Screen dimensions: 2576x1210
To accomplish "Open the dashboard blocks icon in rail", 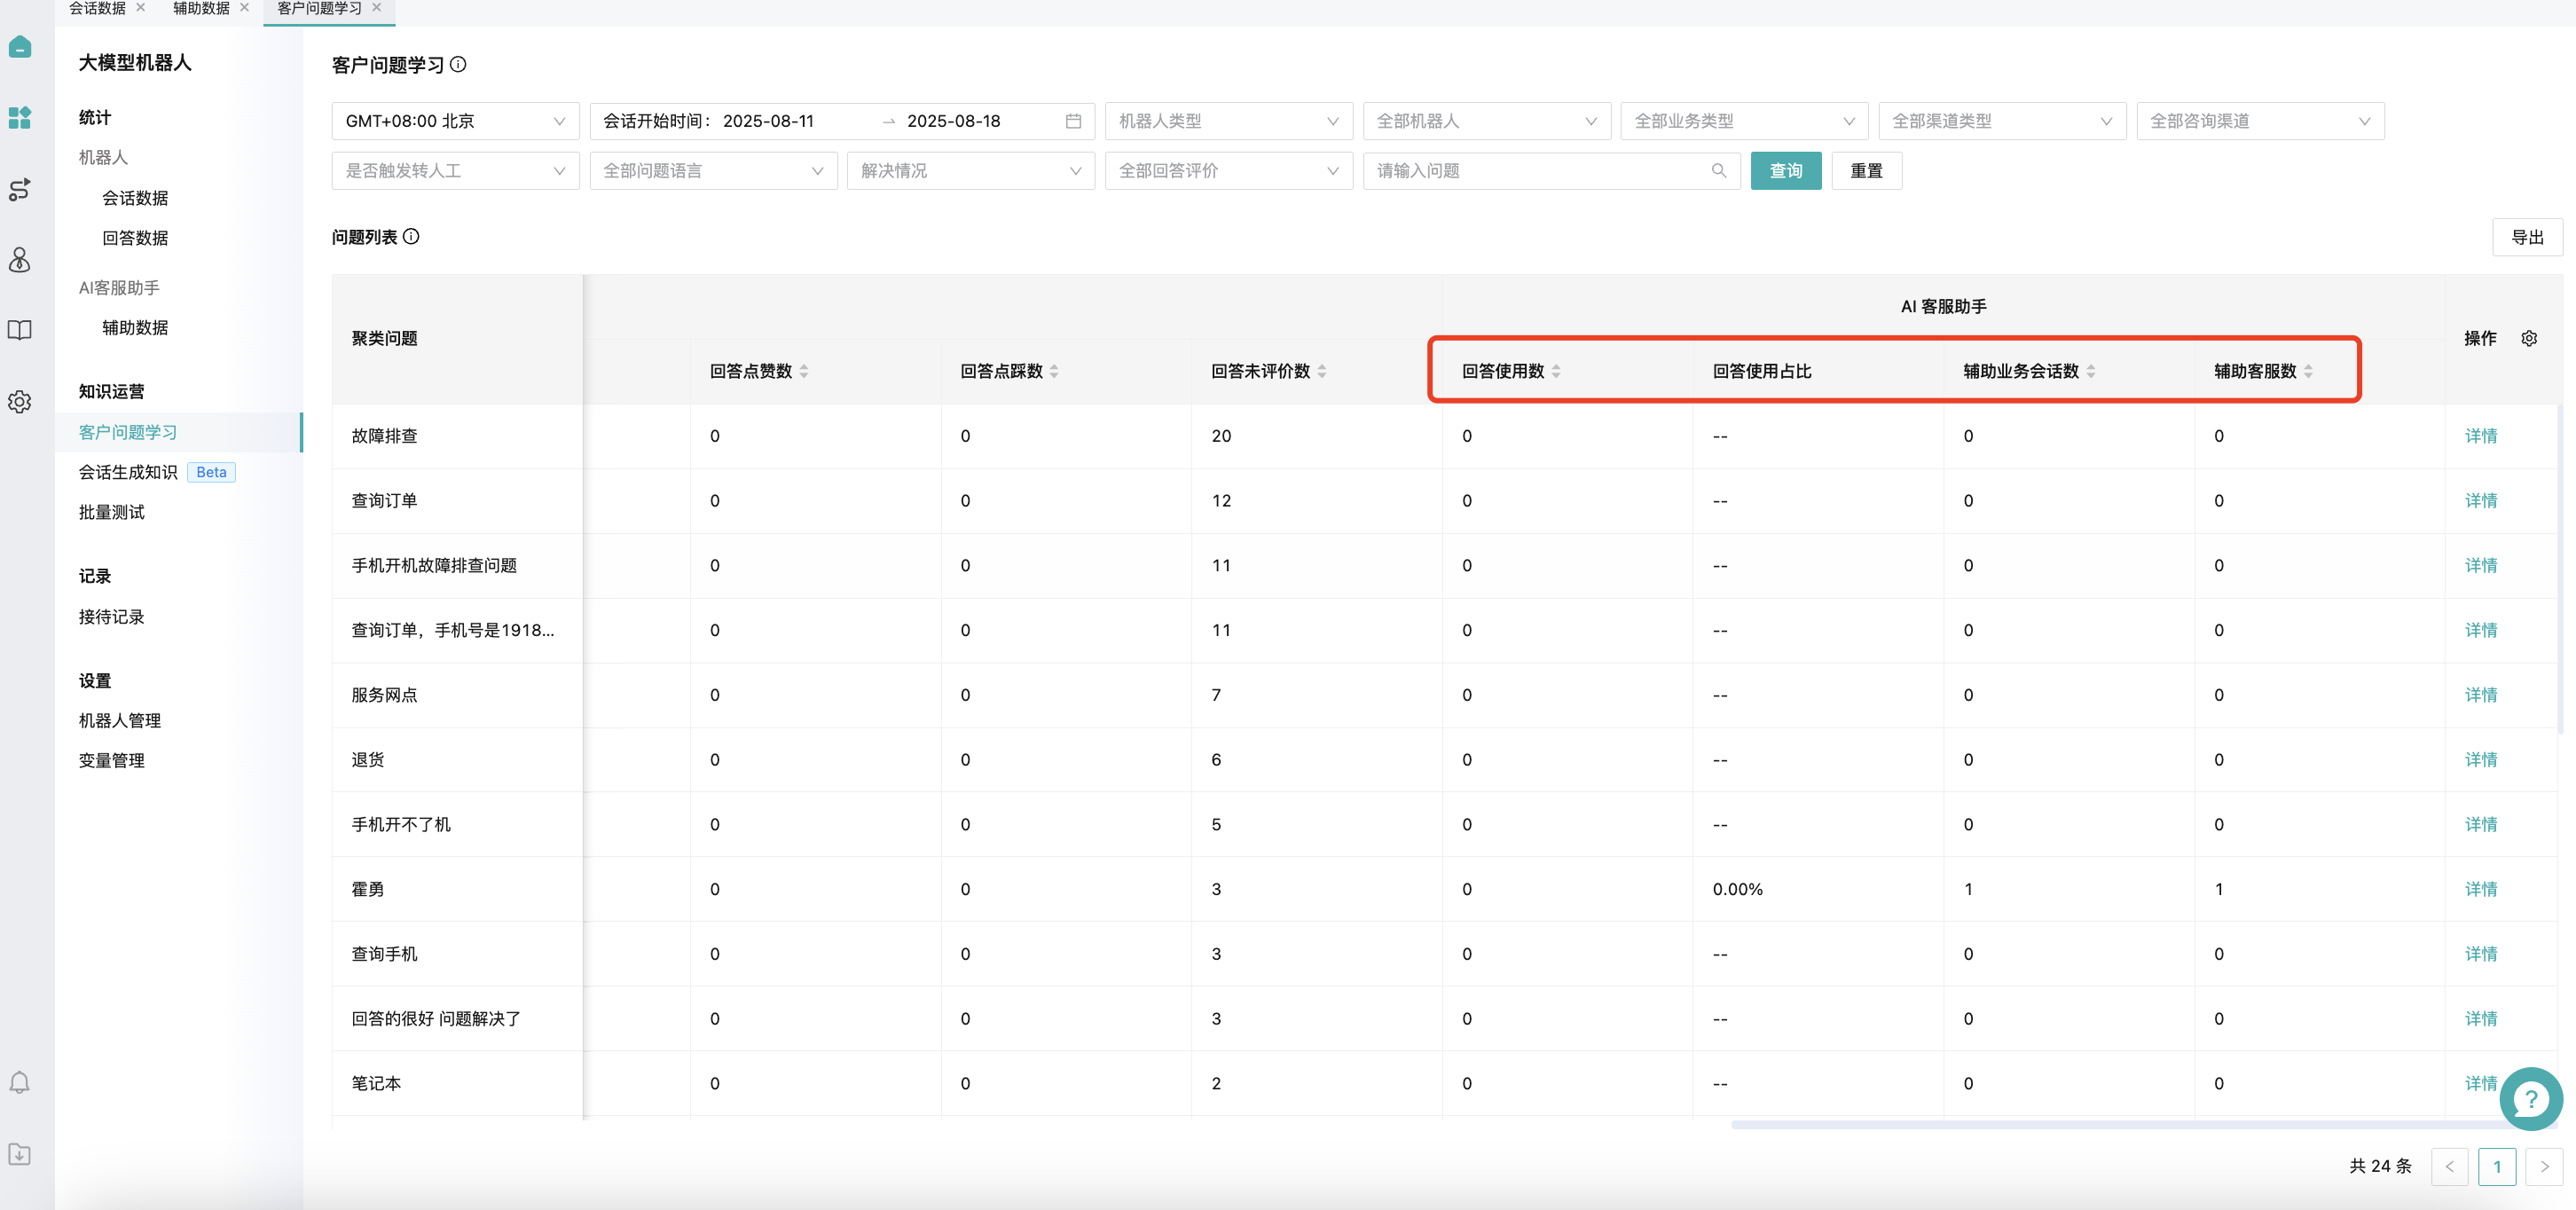I will click(20, 118).
